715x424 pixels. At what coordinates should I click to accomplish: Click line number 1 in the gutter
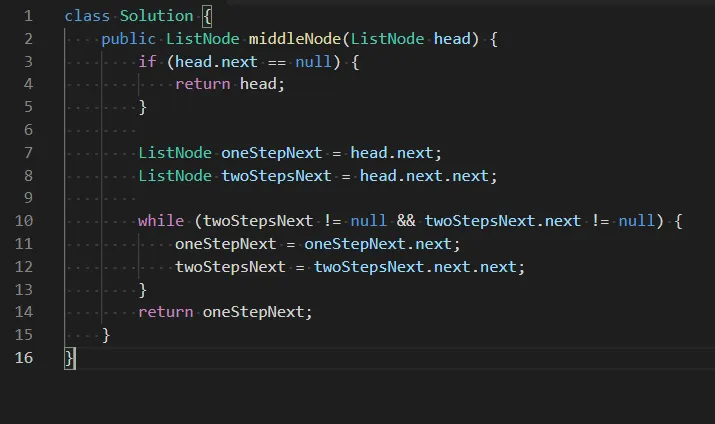[28, 16]
